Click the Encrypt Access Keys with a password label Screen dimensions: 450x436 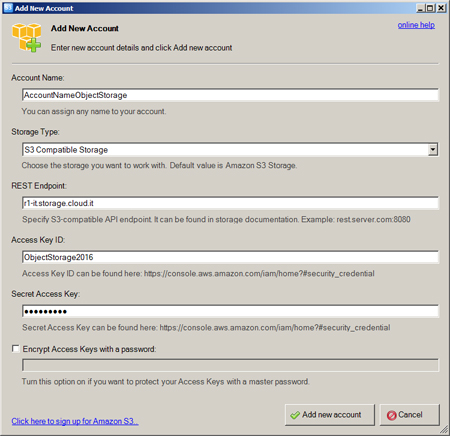point(89,349)
